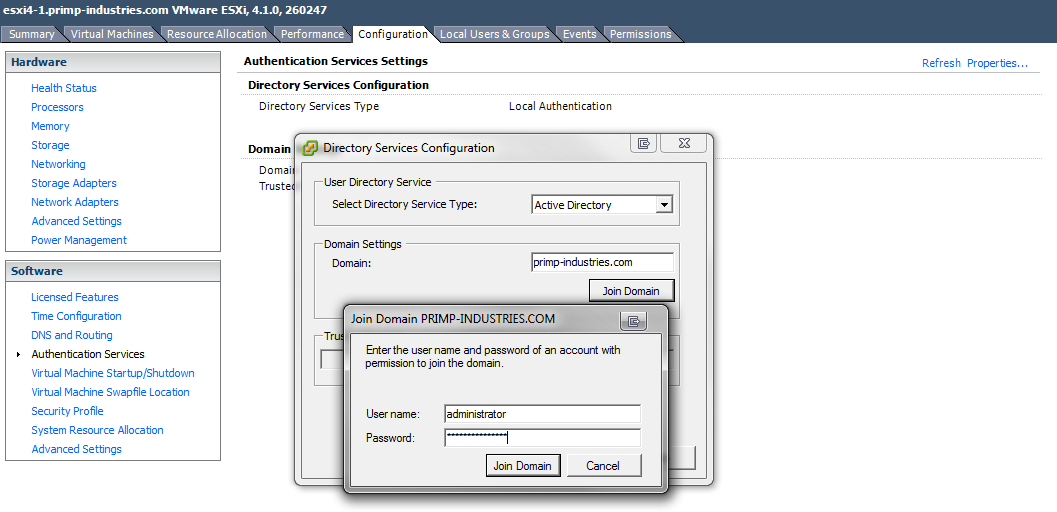The width and height of the screenshot is (1057, 512).
Task: Click the Join Domain button under Domain Settings
Action: pyautogui.click(x=631, y=291)
